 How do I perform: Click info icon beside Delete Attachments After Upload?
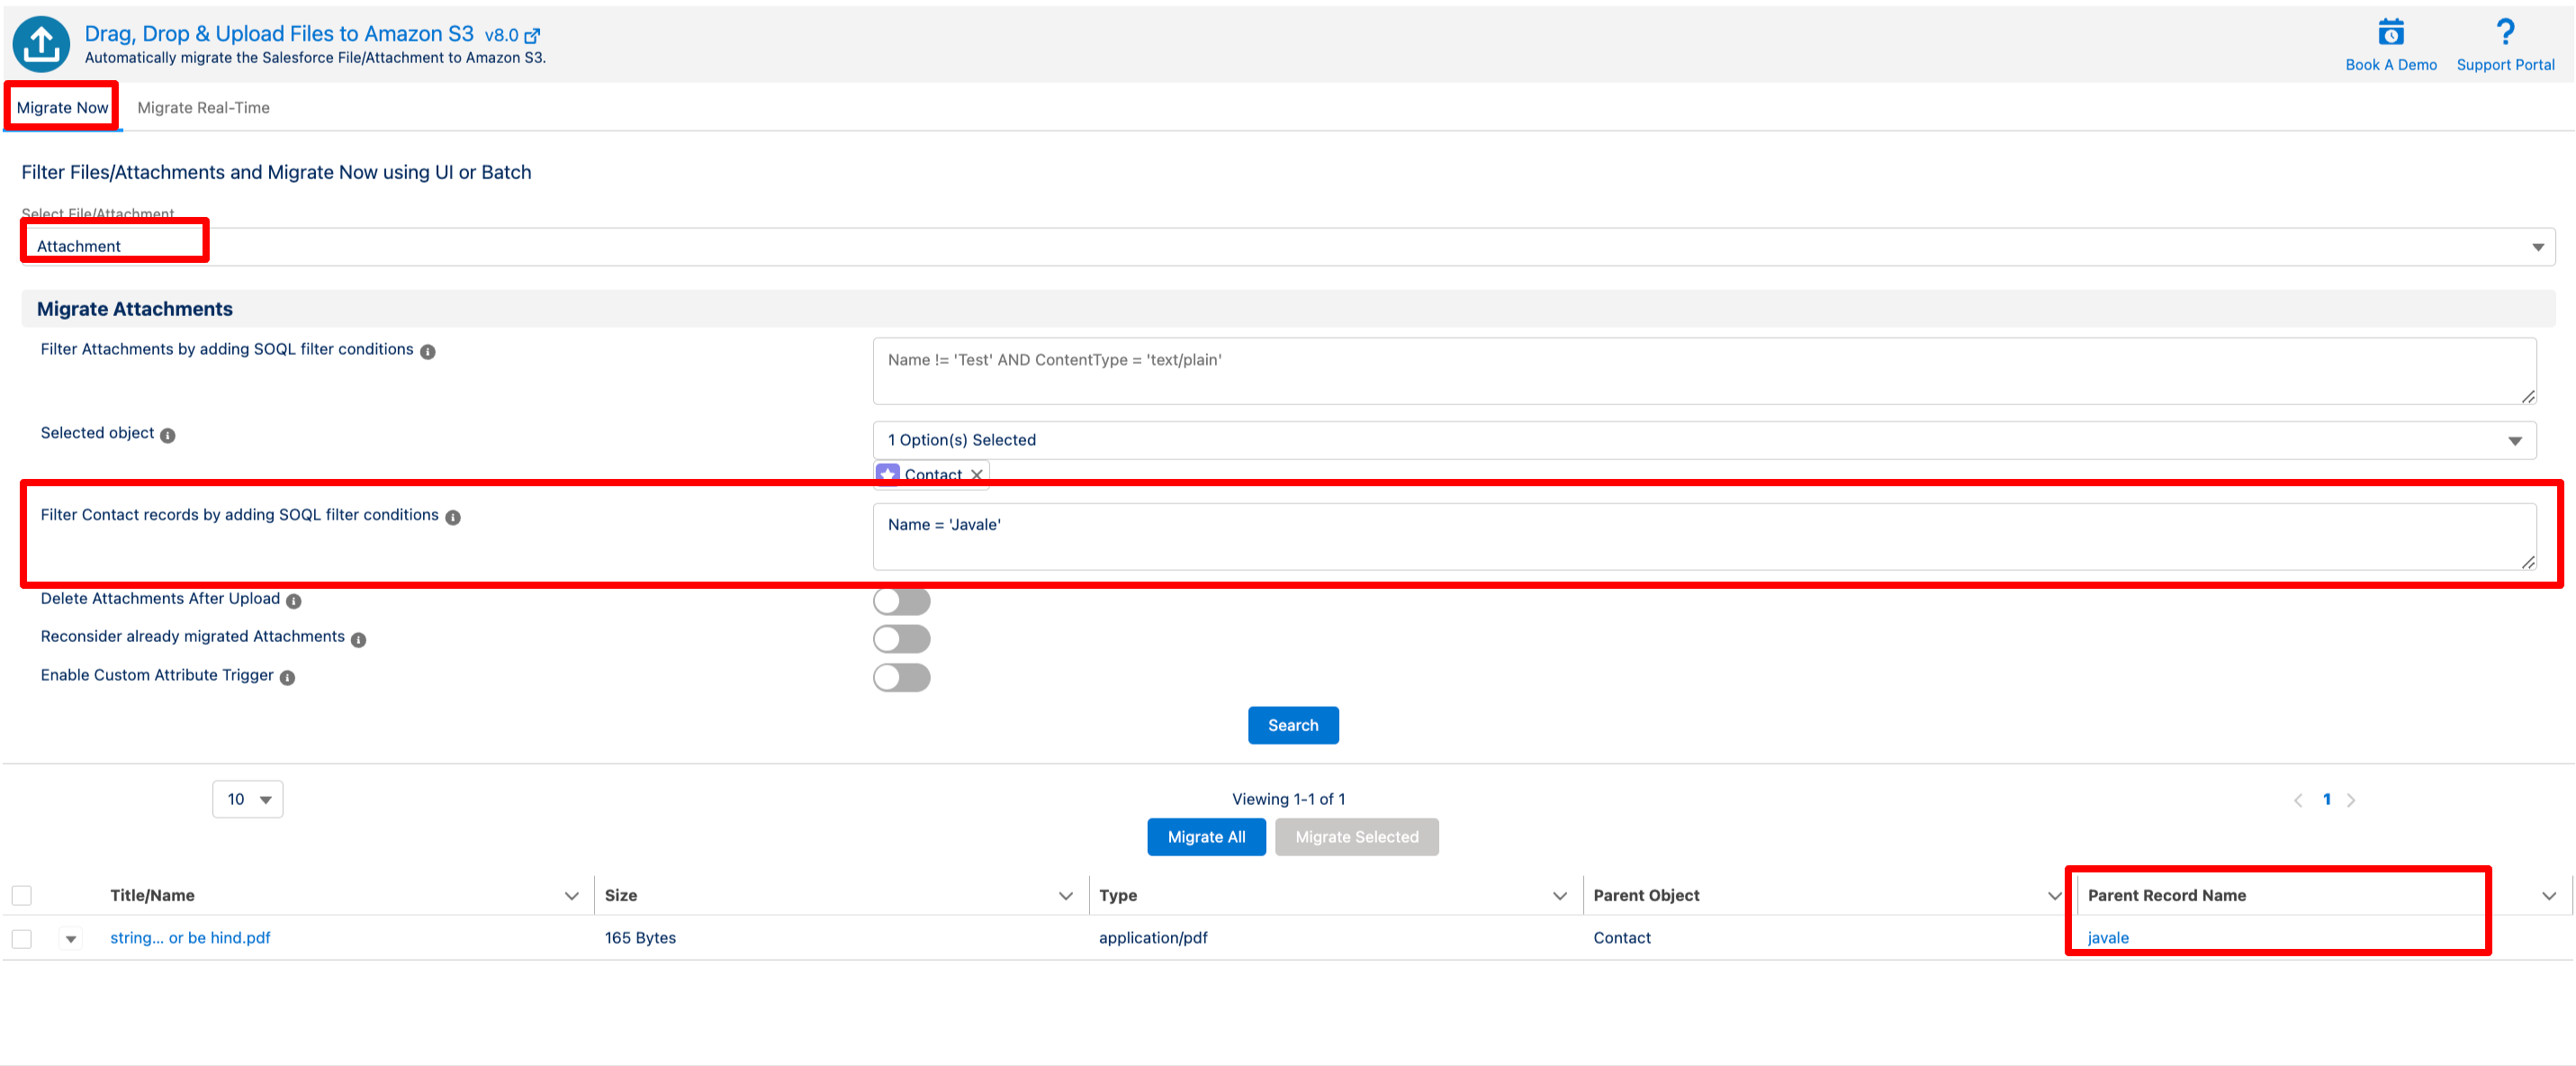click(294, 601)
